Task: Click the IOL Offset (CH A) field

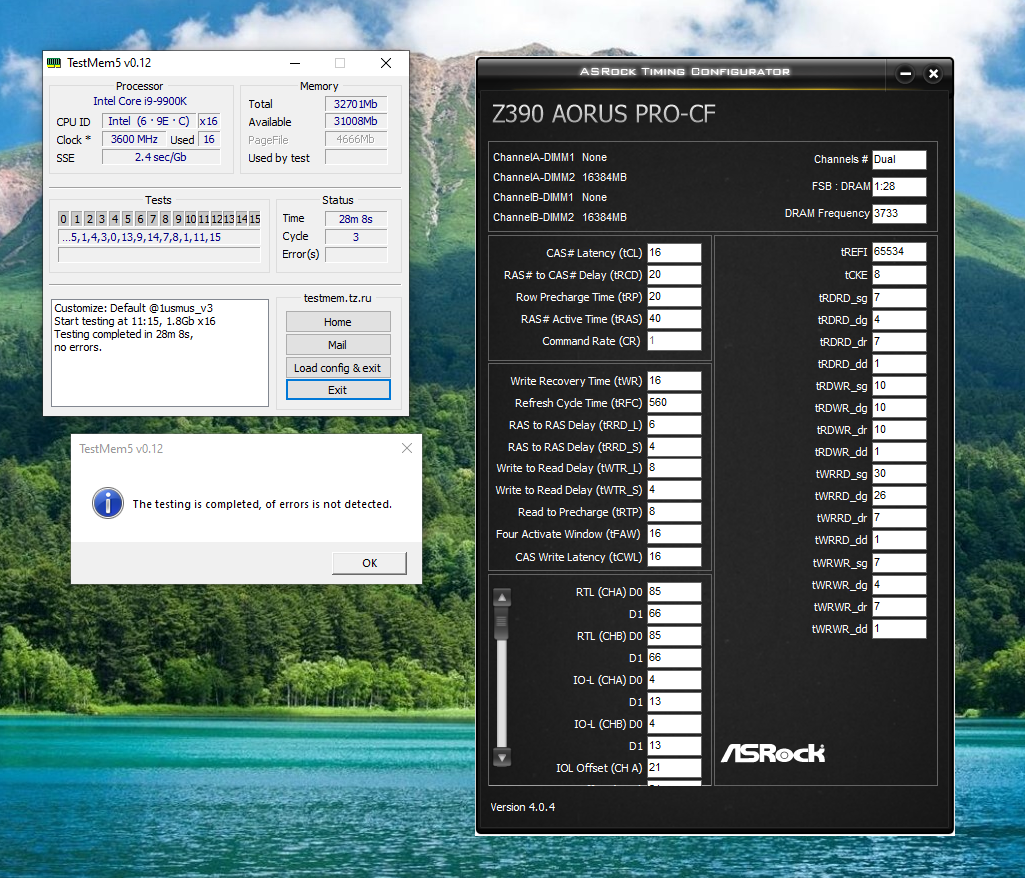Action: tap(674, 768)
